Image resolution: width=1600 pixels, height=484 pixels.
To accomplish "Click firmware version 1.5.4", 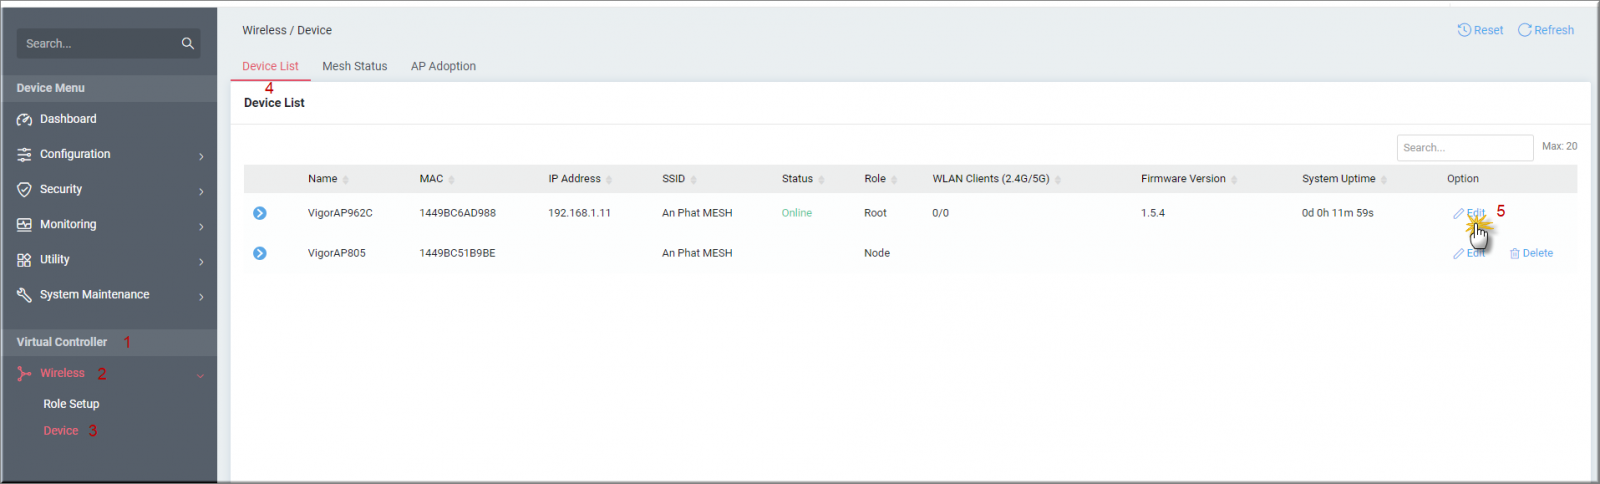I will (x=1153, y=213).
